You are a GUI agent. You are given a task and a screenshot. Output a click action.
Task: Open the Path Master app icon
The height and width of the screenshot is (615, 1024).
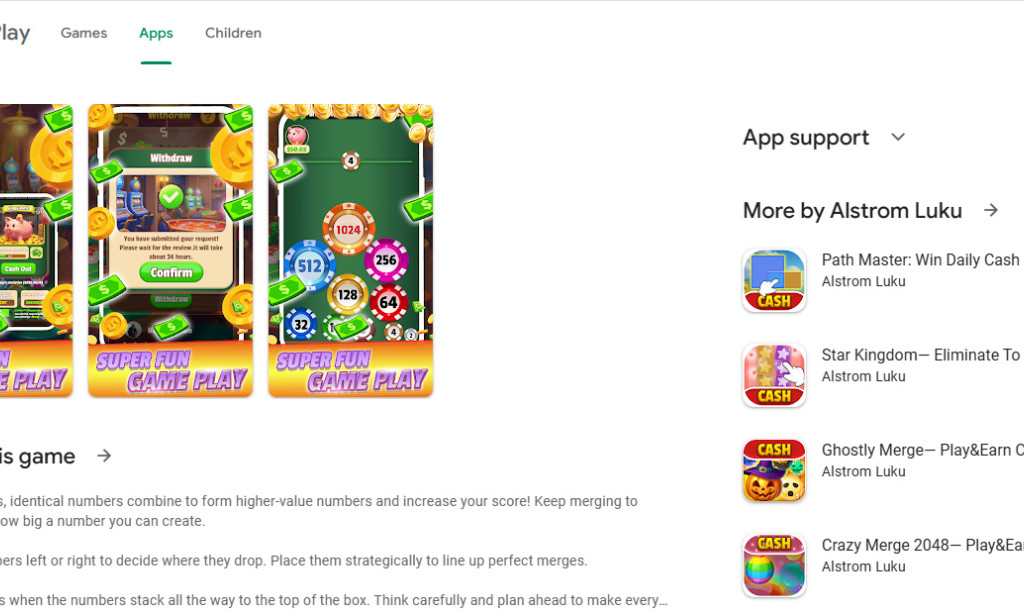[x=774, y=281]
